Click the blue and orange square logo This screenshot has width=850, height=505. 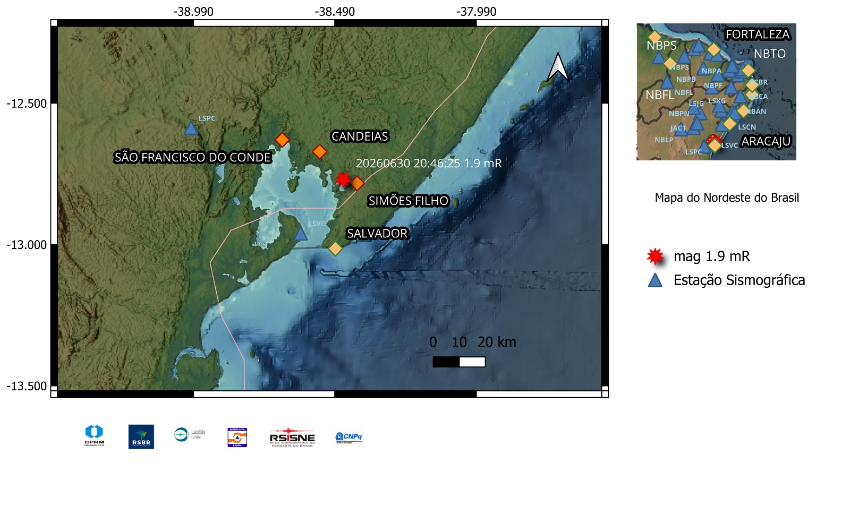(237, 437)
